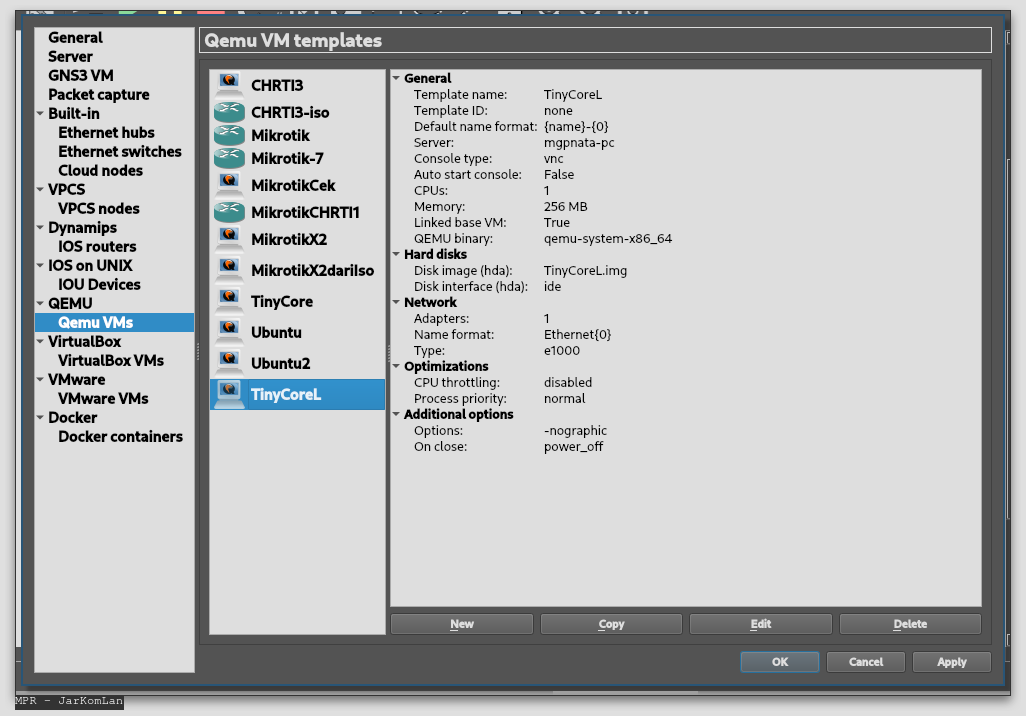
Task: Select the MikrotikX2dariIso template entry
Action: pyautogui.click(x=312, y=270)
